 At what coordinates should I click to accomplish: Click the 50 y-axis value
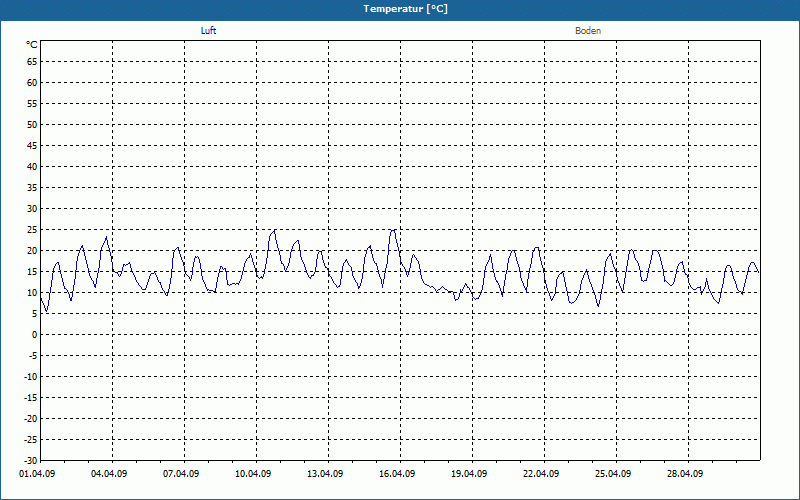(32, 124)
